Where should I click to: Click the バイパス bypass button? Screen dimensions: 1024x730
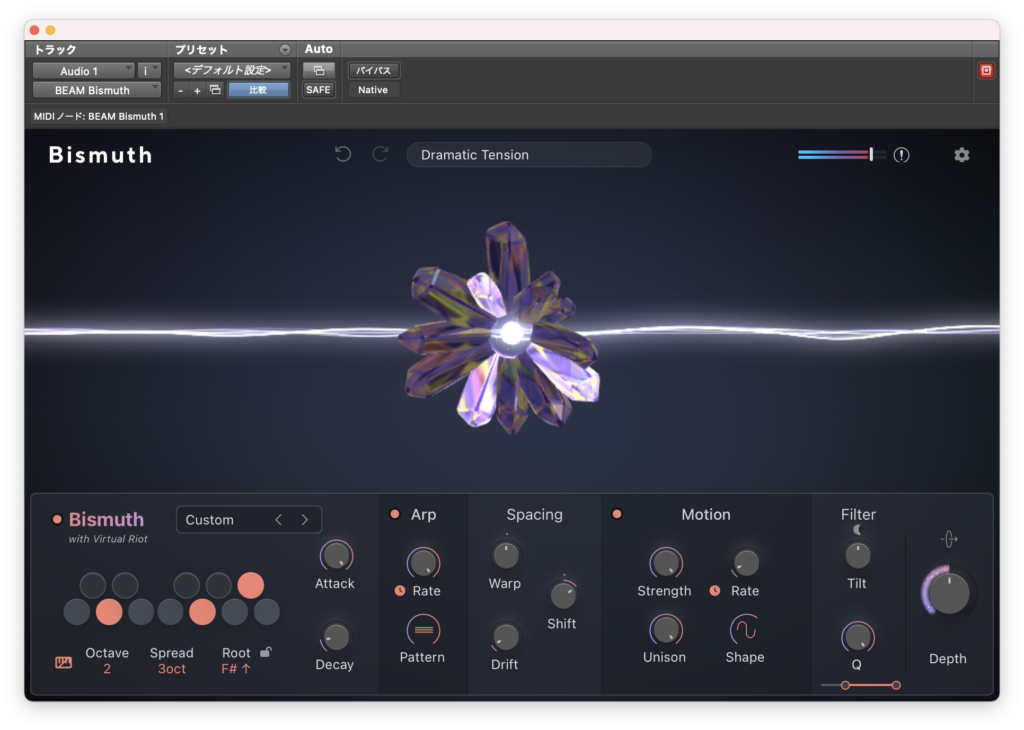tap(374, 70)
